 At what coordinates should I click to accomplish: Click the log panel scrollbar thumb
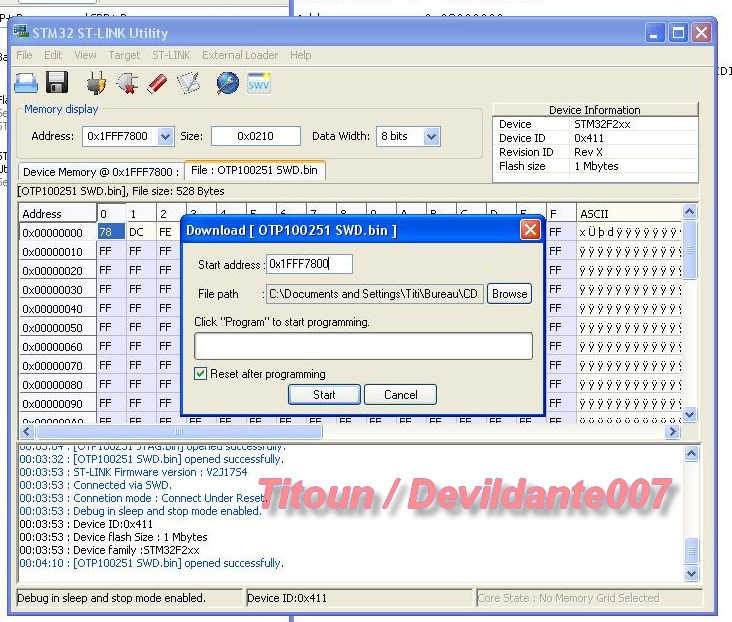691,551
